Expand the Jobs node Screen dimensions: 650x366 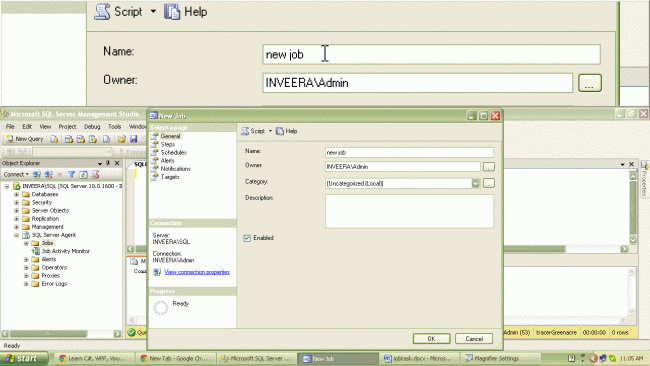tap(26, 243)
